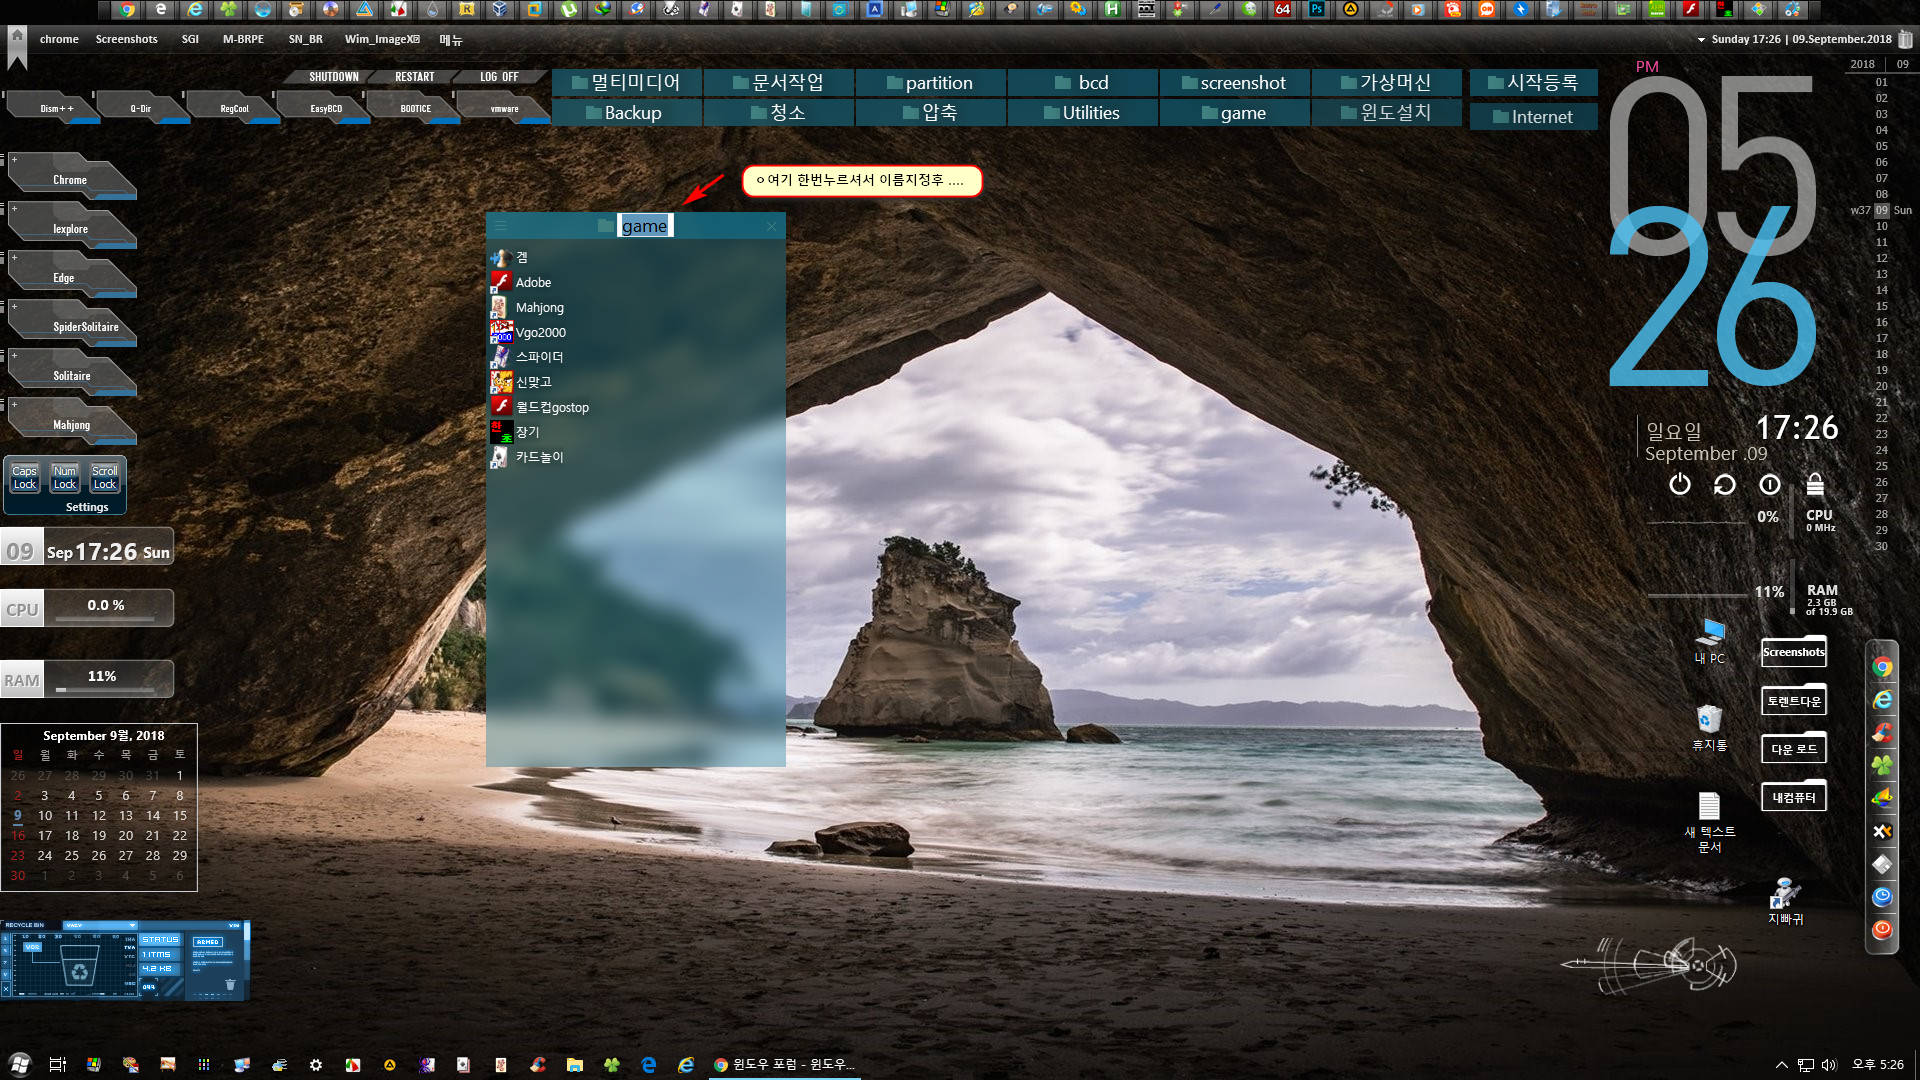Open 토렌트다운 folder tab on desktop

point(1793,700)
